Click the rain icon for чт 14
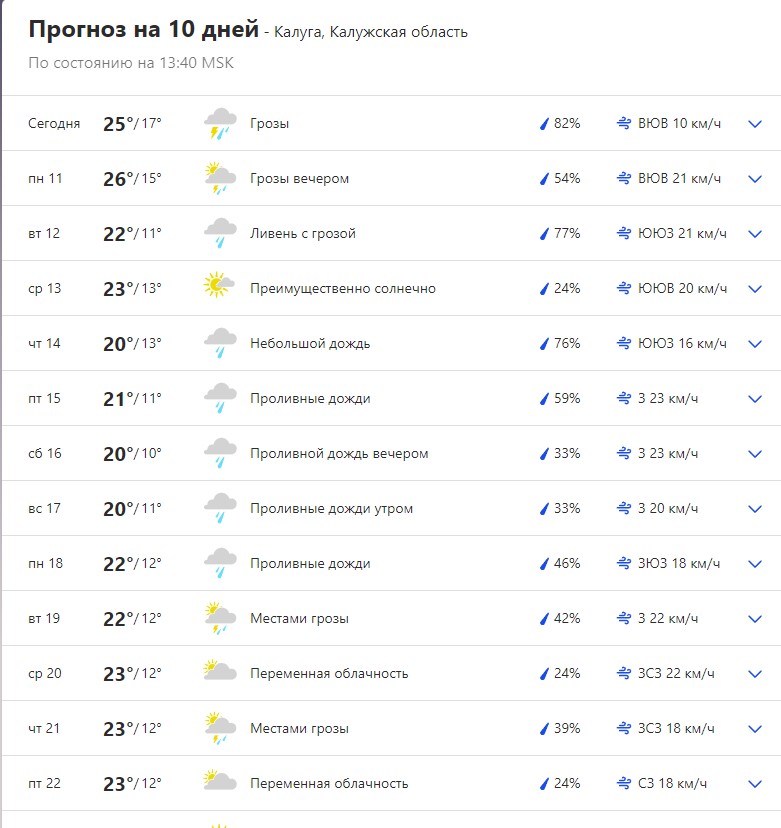 click(x=220, y=344)
